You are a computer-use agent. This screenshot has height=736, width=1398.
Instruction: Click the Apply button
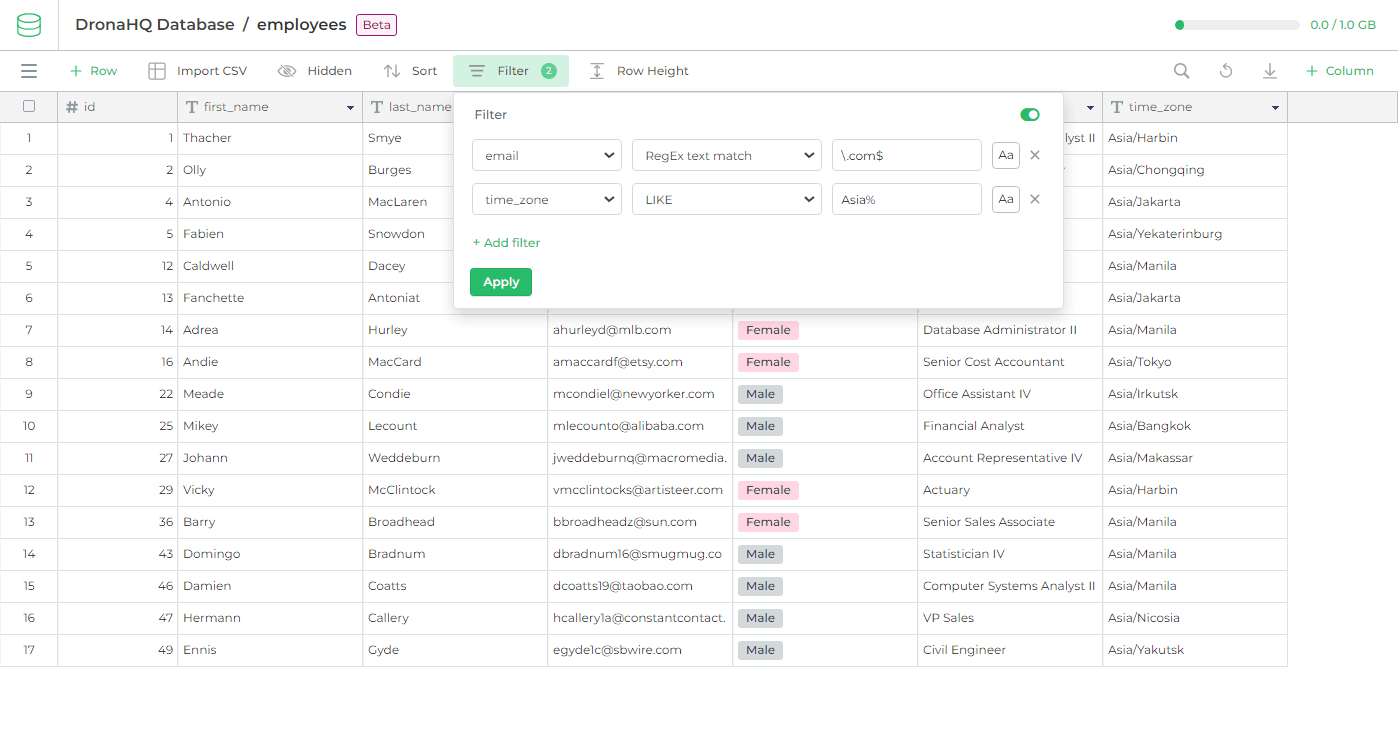pyautogui.click(x=501, y=282)
